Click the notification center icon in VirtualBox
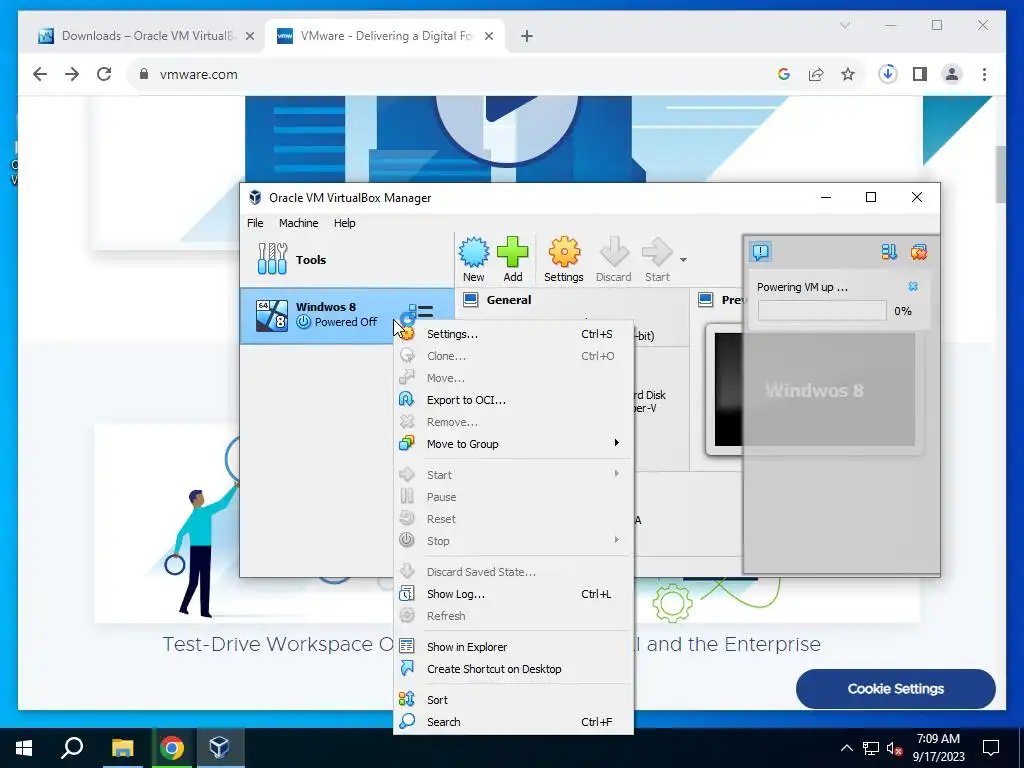 pos(761,251)
